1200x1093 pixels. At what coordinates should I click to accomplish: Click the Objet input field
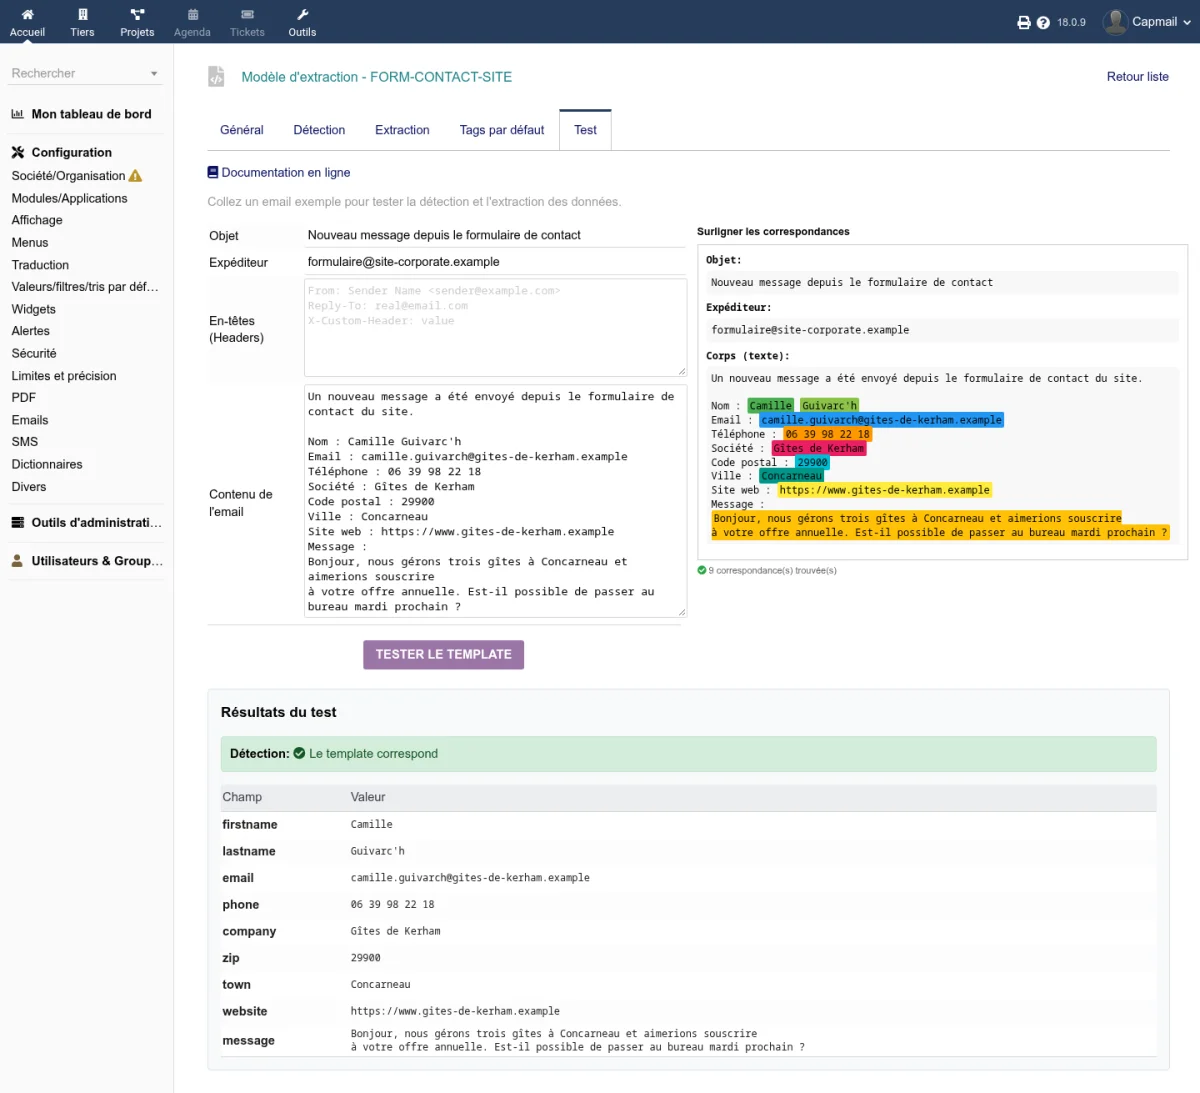[495, 235]
